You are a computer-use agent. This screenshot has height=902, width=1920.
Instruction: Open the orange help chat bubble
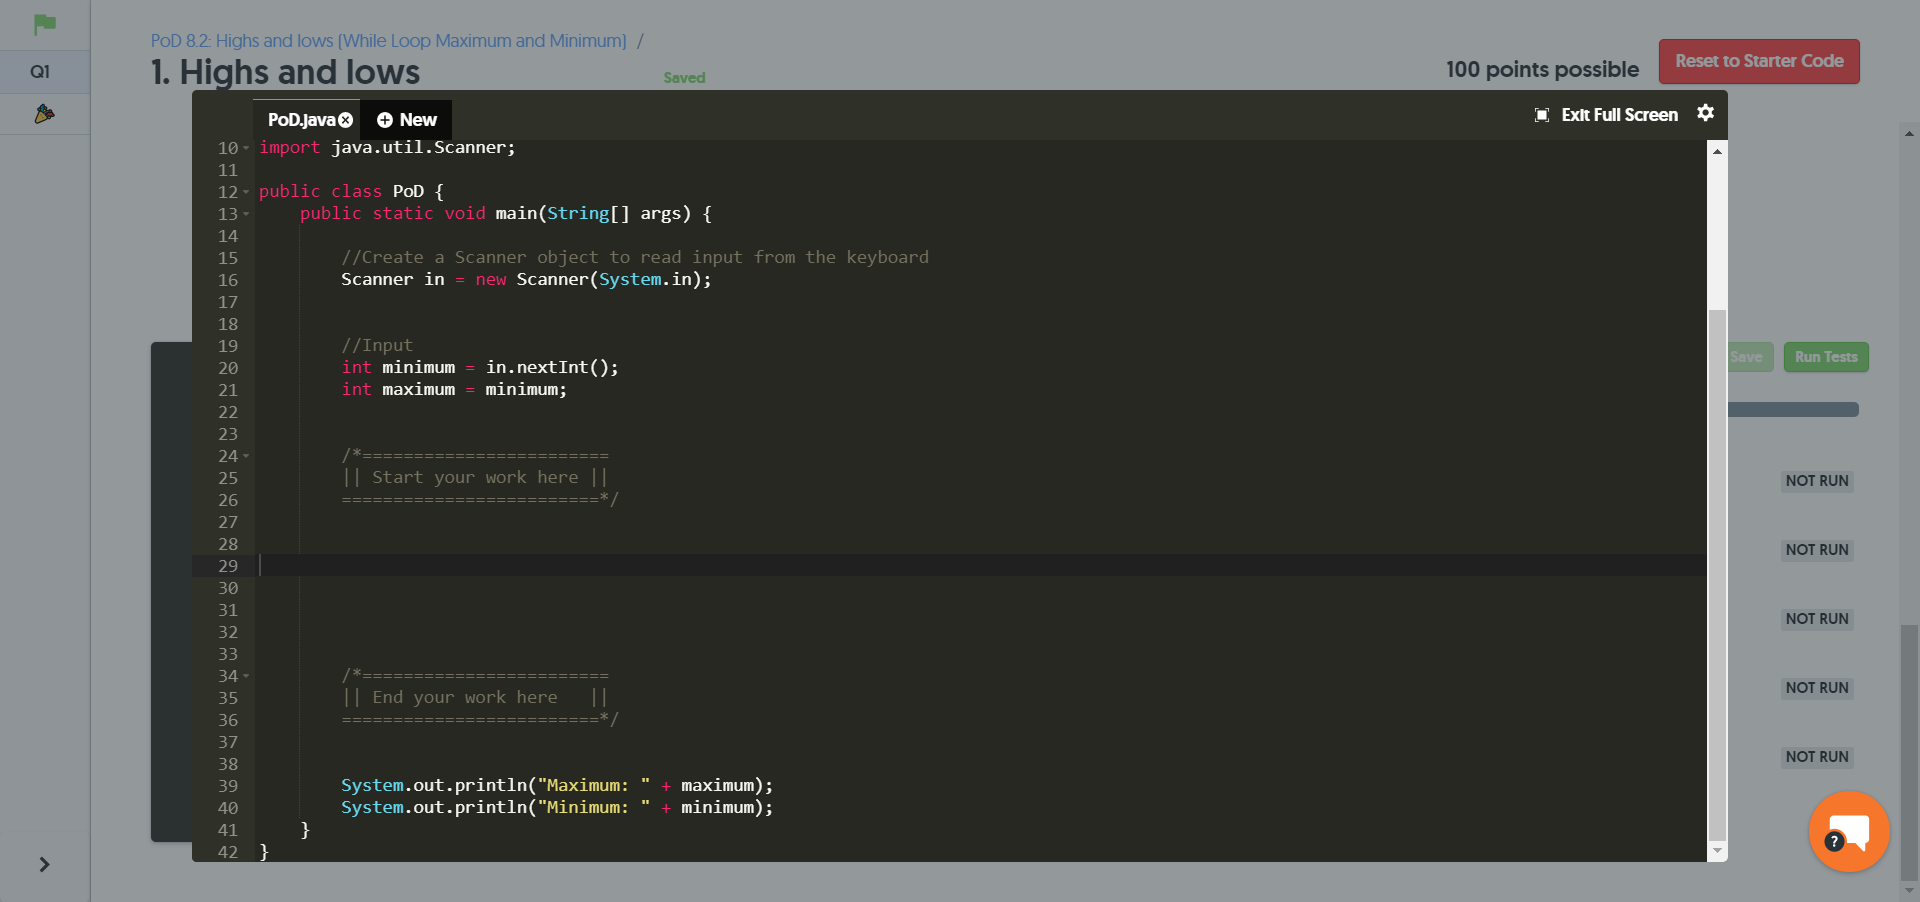tap(1848, 831)
